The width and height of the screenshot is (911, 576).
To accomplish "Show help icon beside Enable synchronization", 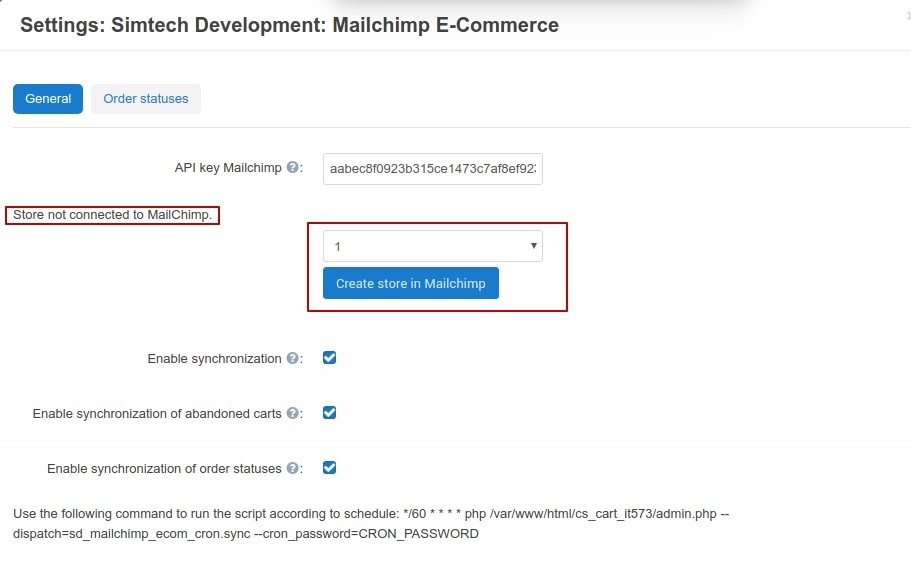I will [293, 358].
